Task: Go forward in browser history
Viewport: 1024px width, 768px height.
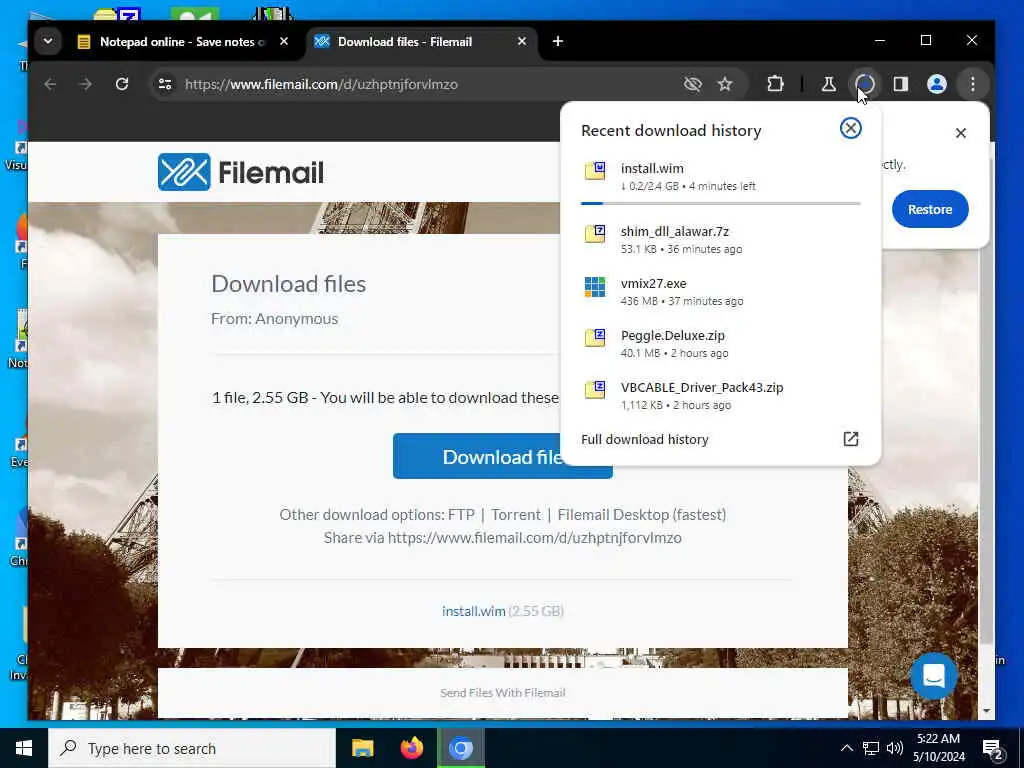Action: click(x=86, y=84)
